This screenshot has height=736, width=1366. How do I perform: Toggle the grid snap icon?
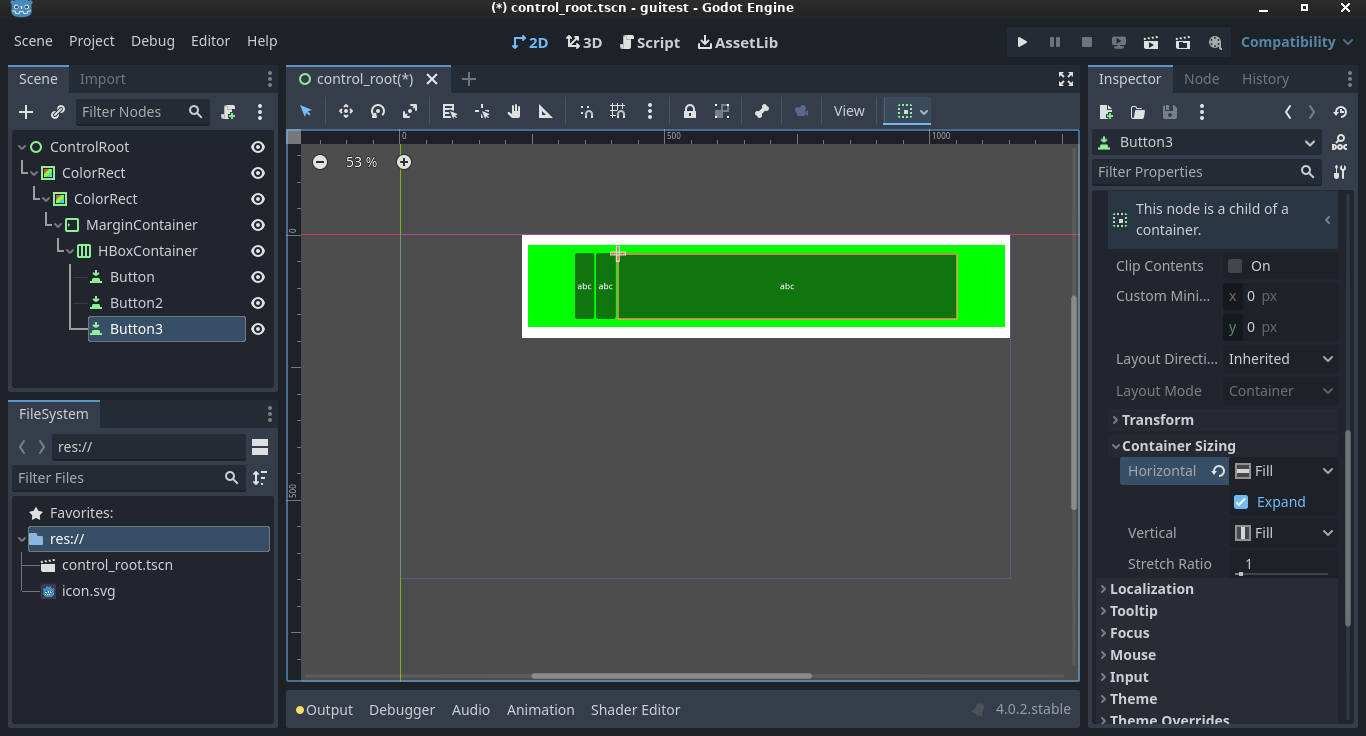(618, 111)
